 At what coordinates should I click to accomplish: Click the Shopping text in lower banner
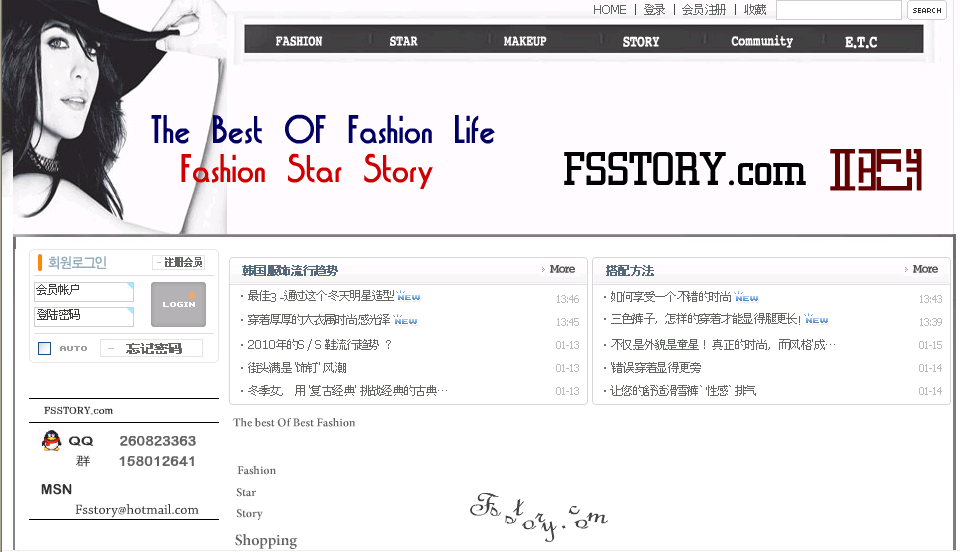[266, 540]
